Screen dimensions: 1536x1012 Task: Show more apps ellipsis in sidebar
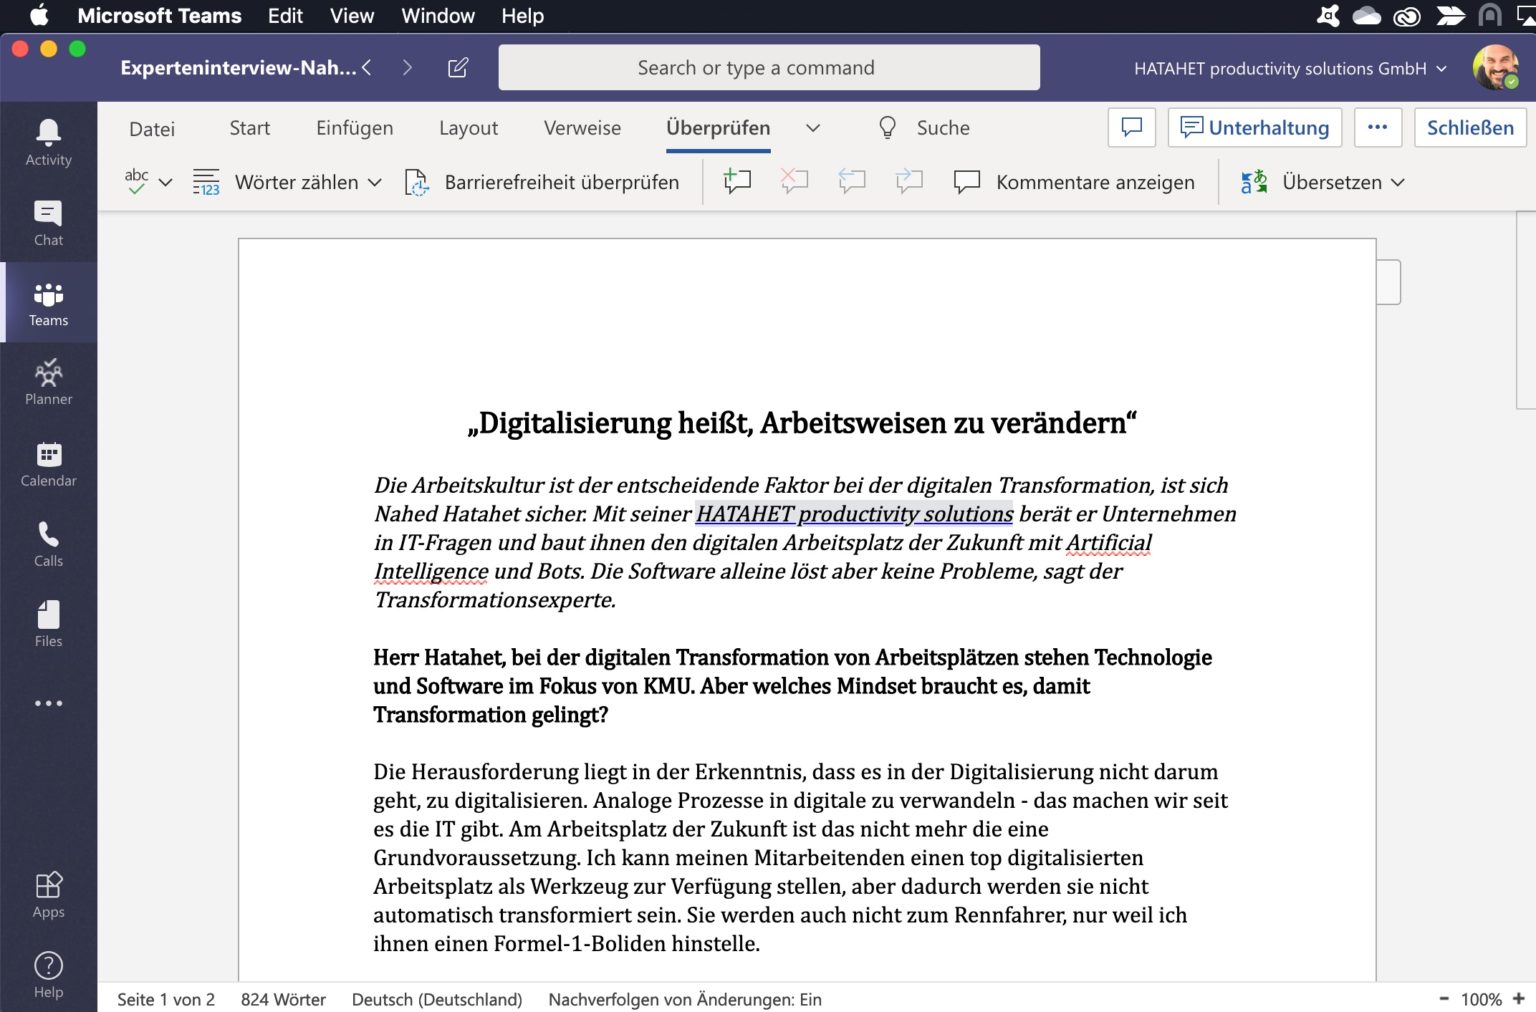(x=48, y=704)
